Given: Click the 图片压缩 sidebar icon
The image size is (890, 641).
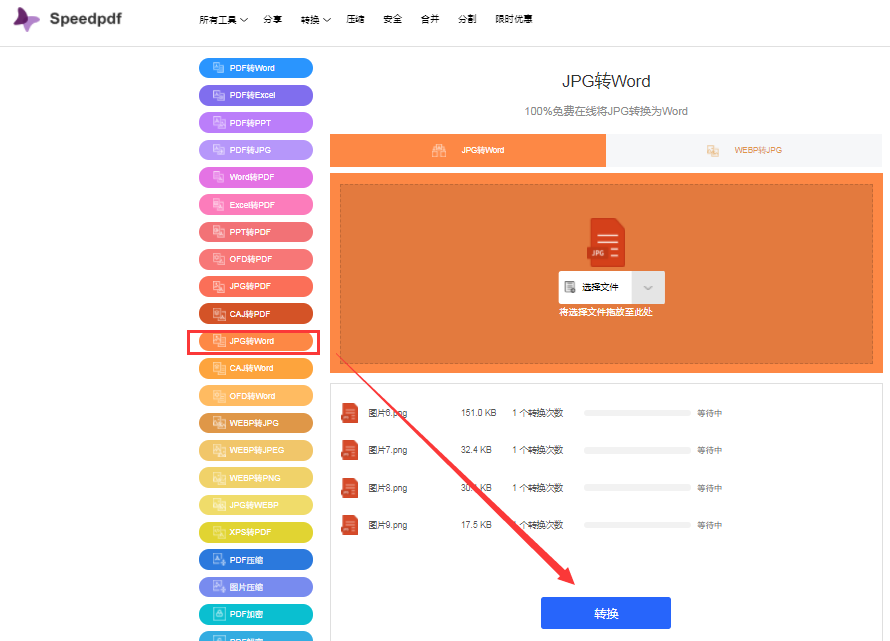Looking at the screenshot, I should (x=219, y=586).
